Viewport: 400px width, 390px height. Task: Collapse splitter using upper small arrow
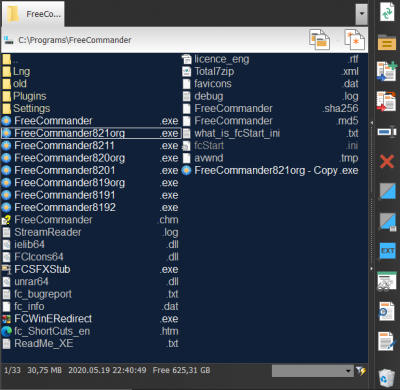click(372, 123)
